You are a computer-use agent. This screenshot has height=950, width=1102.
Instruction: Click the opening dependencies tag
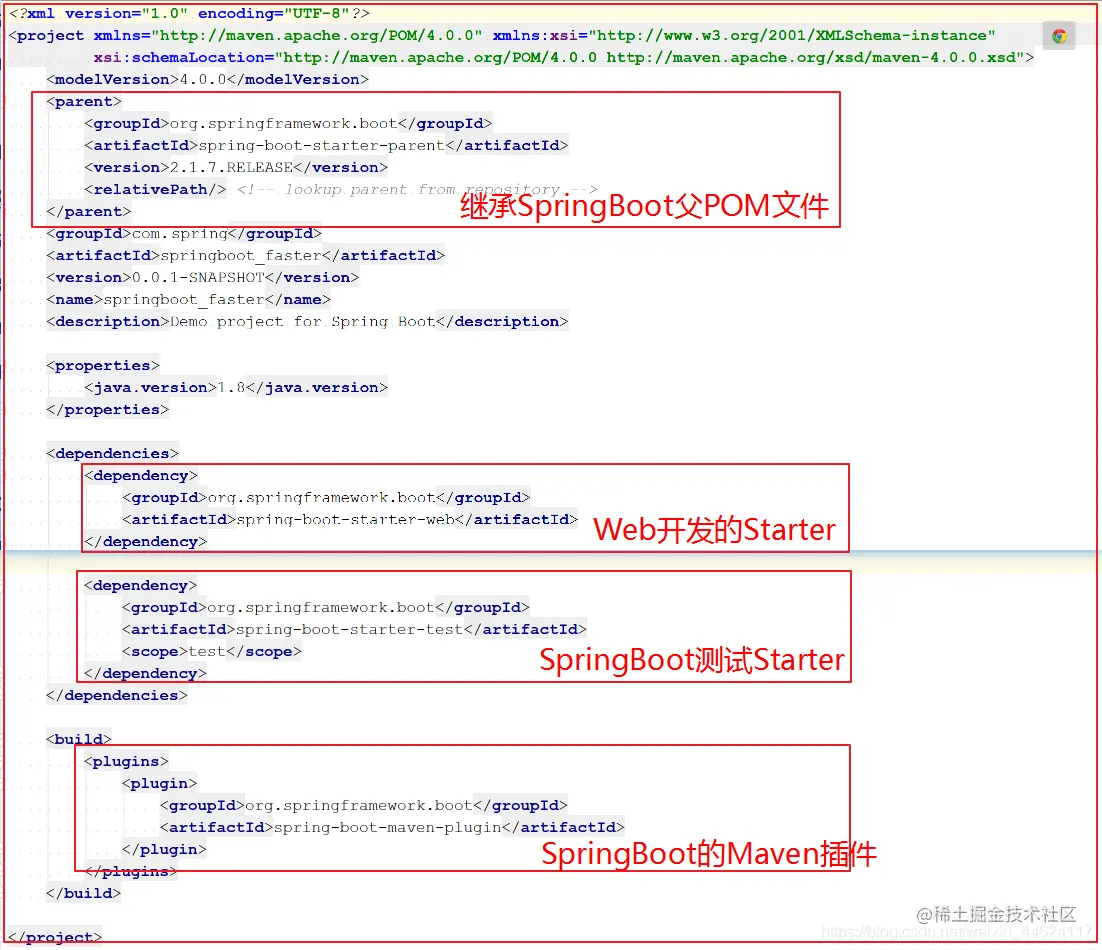coord(112,453)
